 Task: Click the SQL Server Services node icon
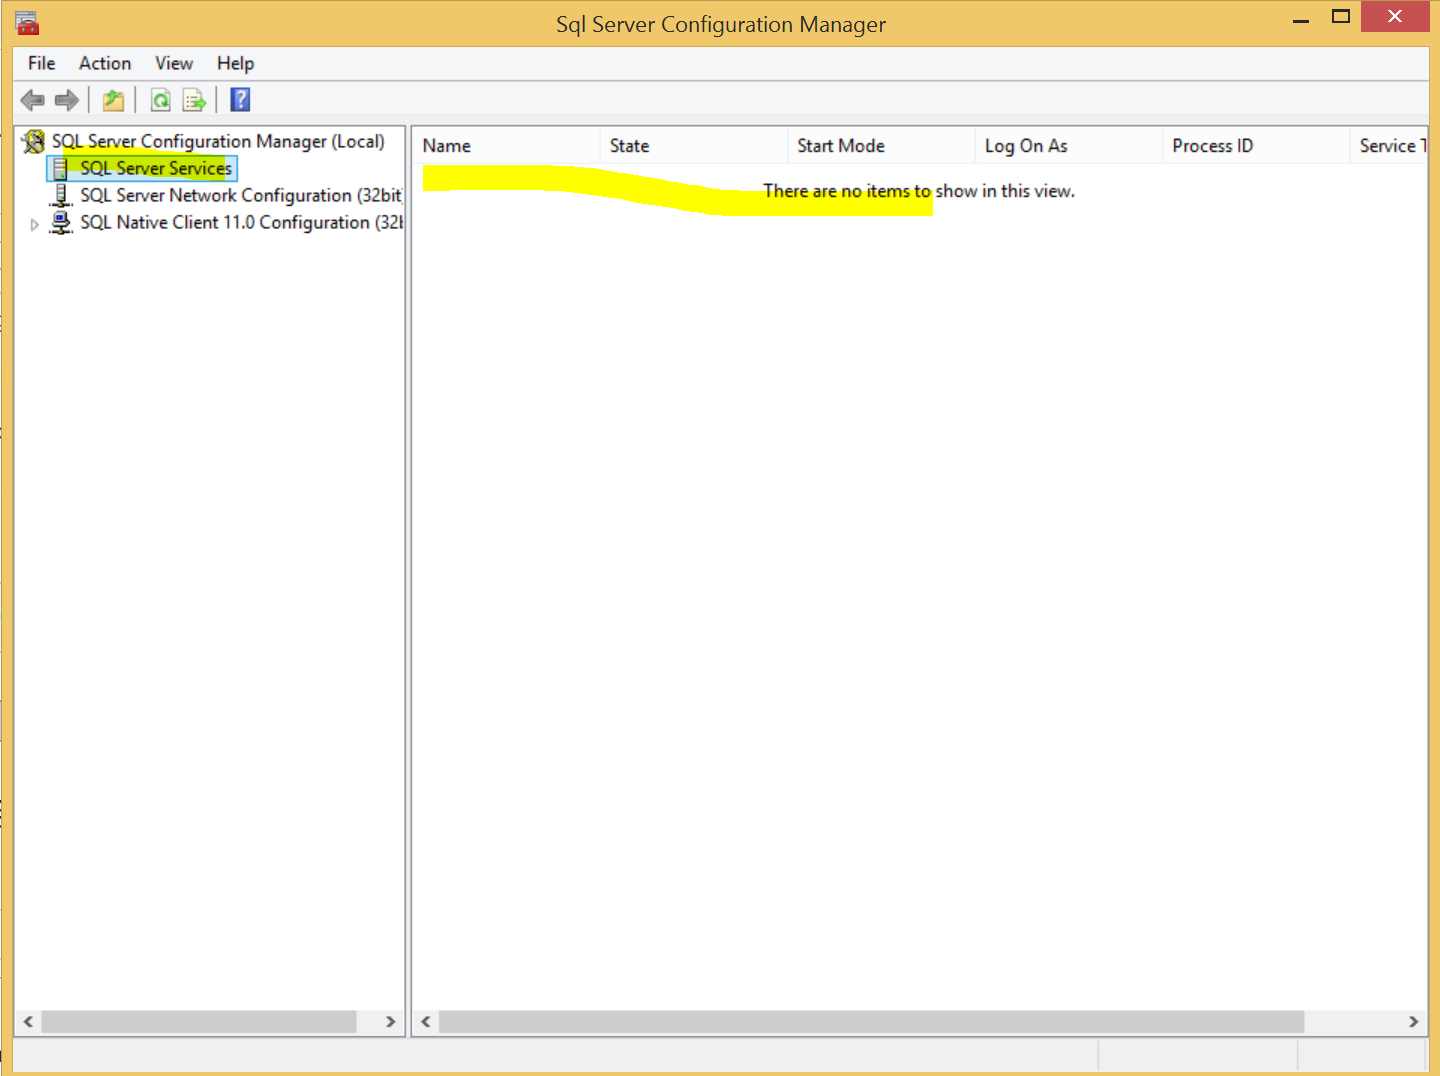pos(60,169)
